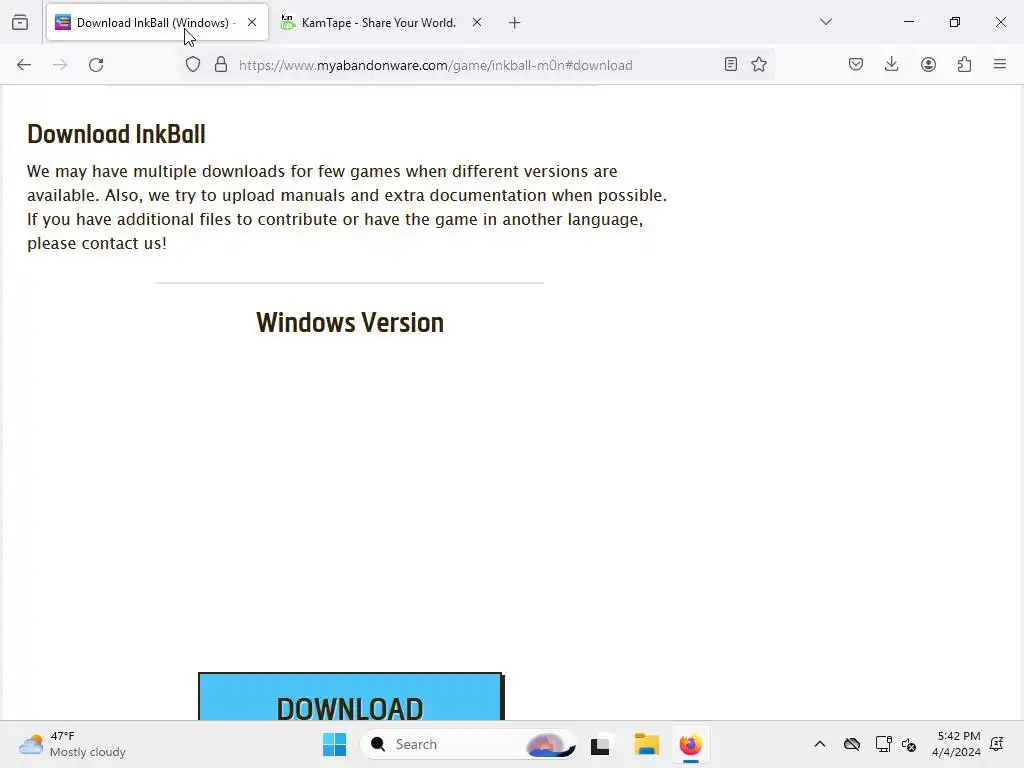Click Firefox icon on taskbar
The width and height of the screenshot is (1024, 768).
pos(690,744)
